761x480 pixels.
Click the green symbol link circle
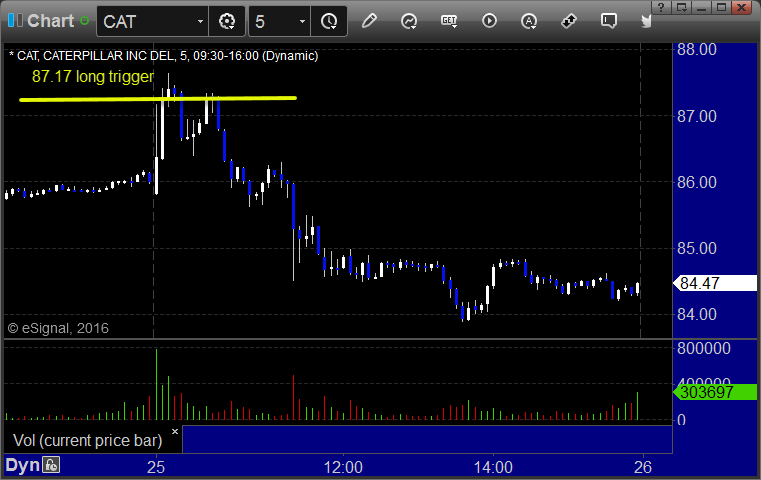84,21
